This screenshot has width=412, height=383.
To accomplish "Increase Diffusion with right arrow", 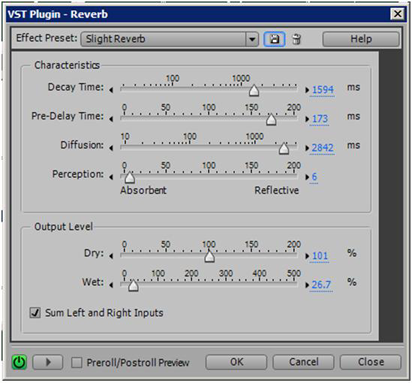I will (x=307, y=148).
